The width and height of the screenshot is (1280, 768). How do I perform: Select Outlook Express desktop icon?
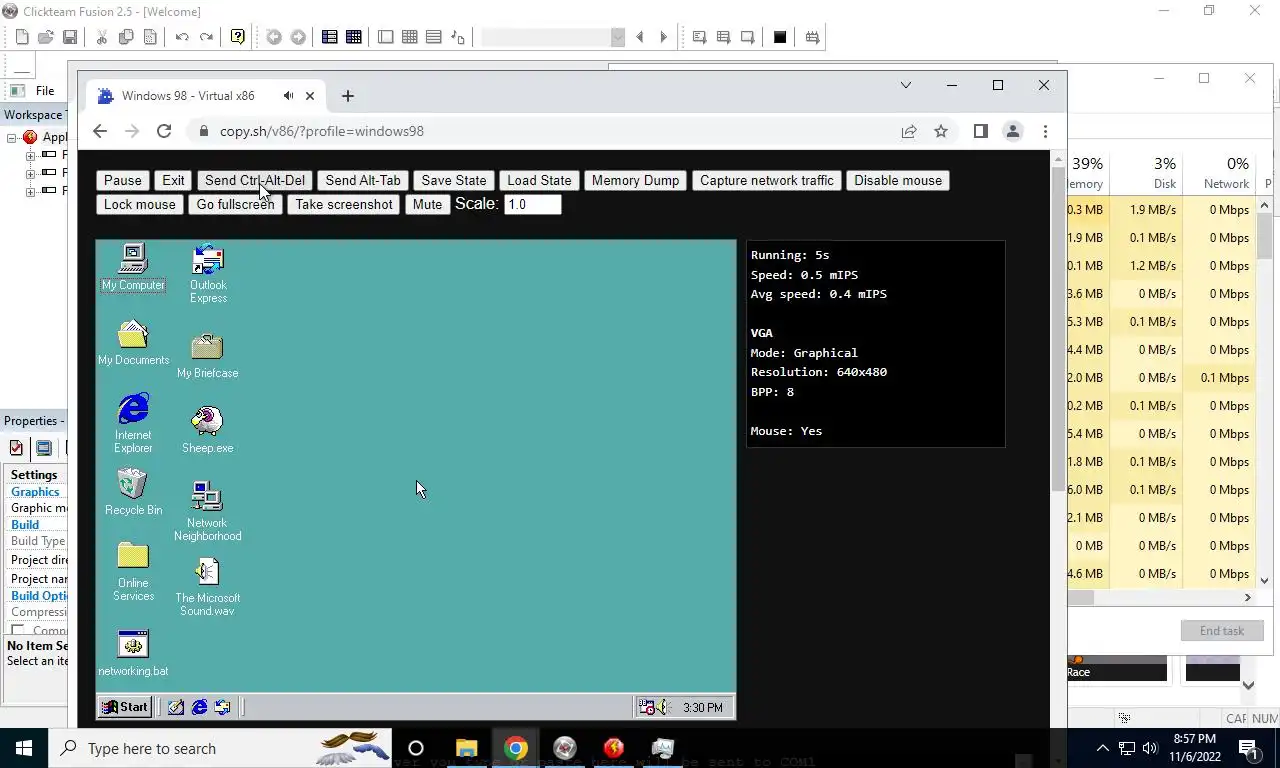coord(208,273)
